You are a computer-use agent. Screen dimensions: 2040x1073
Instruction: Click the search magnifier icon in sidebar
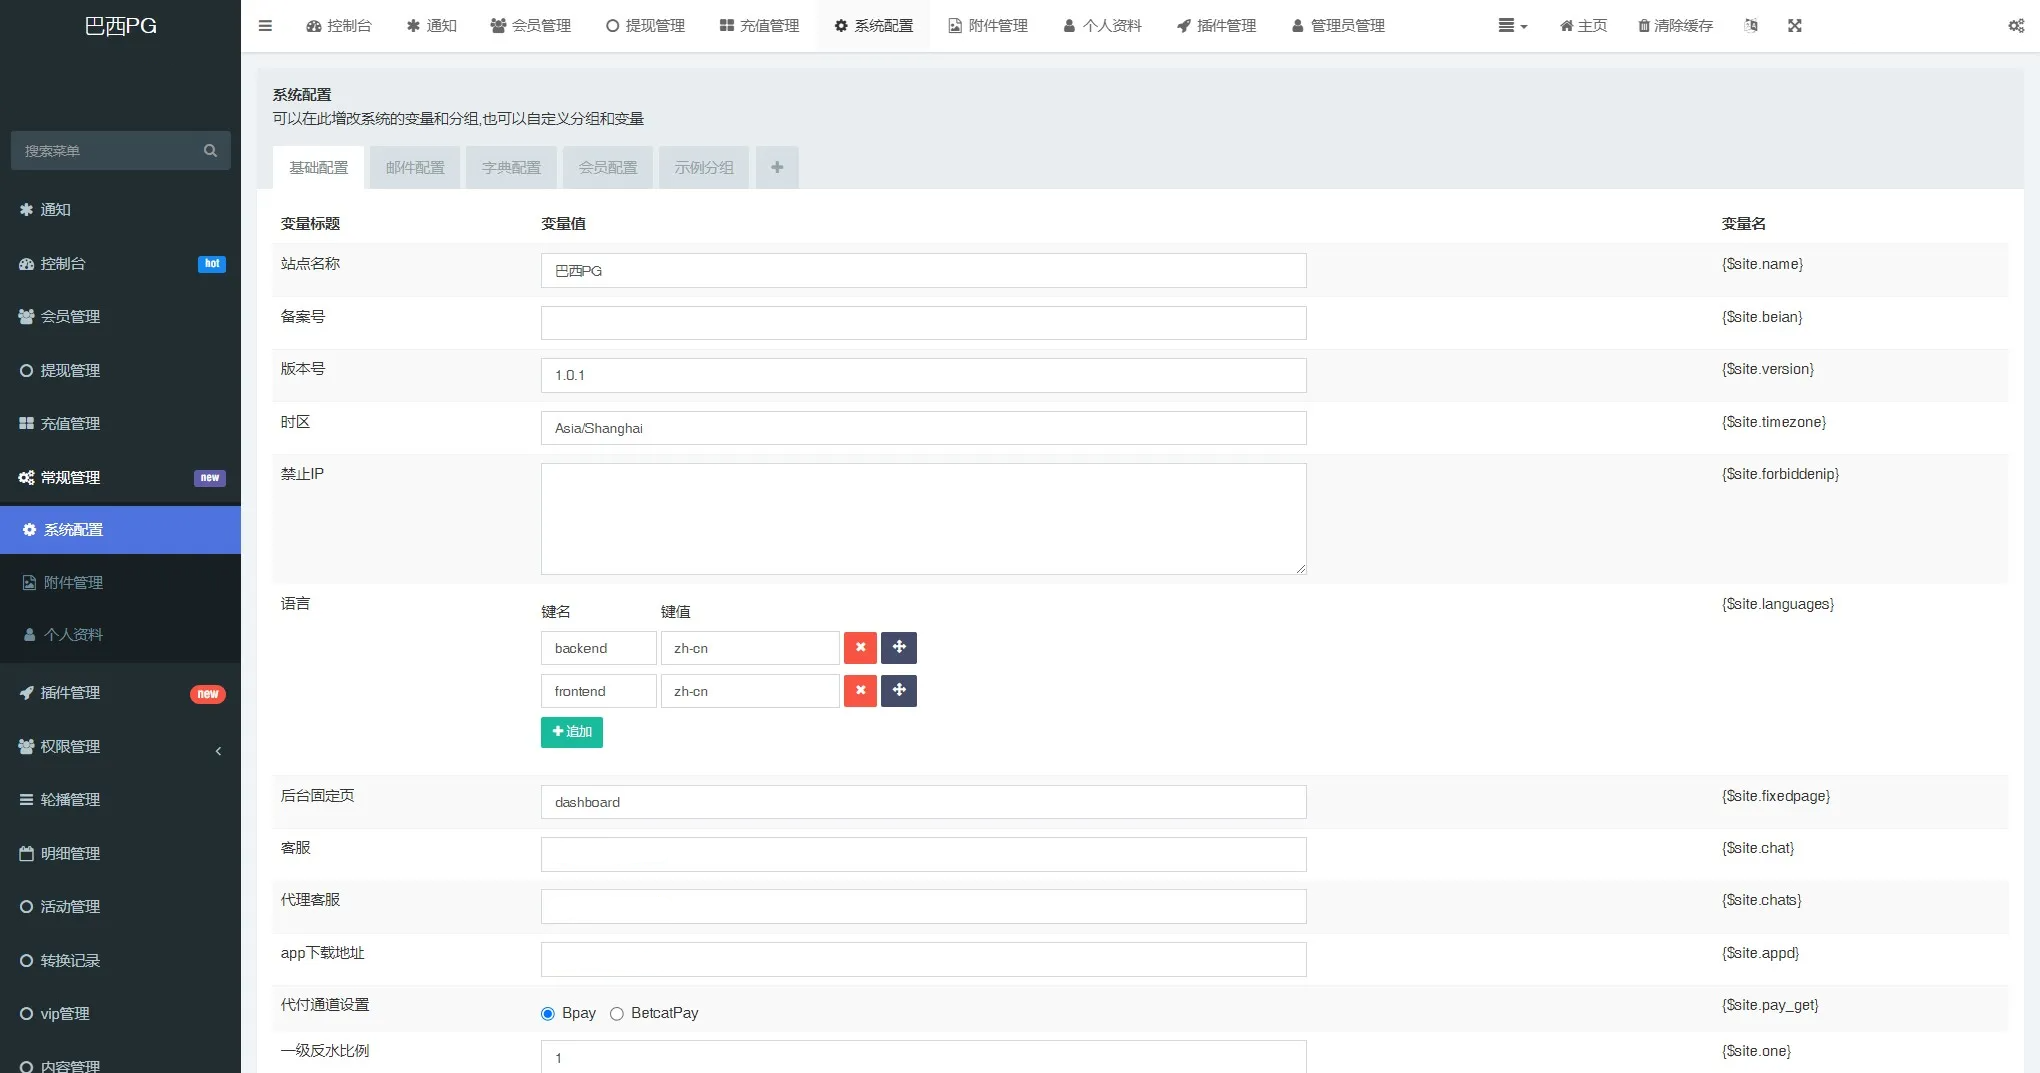pos(210,151)
